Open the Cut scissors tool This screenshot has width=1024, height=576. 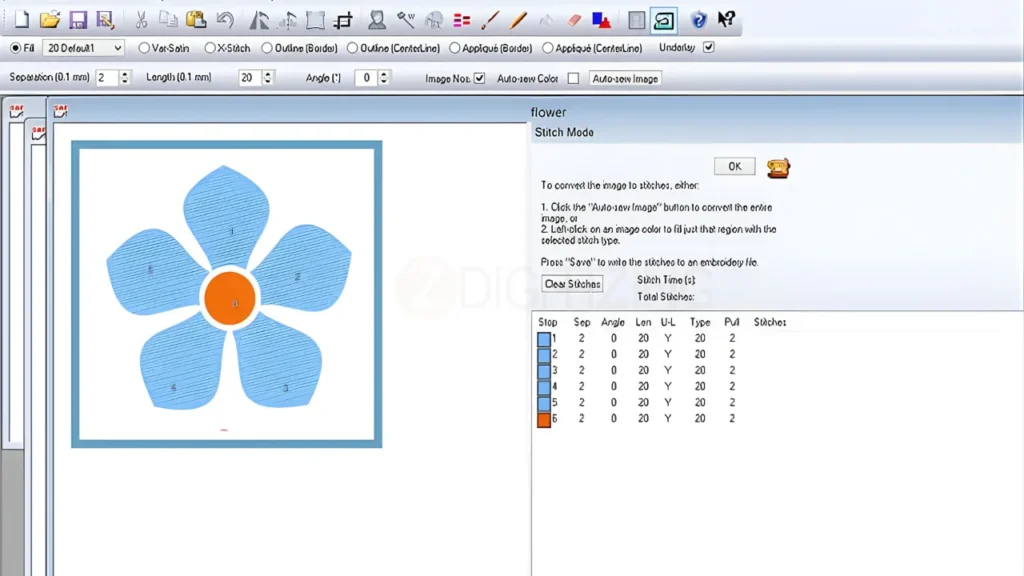[142, 20]
